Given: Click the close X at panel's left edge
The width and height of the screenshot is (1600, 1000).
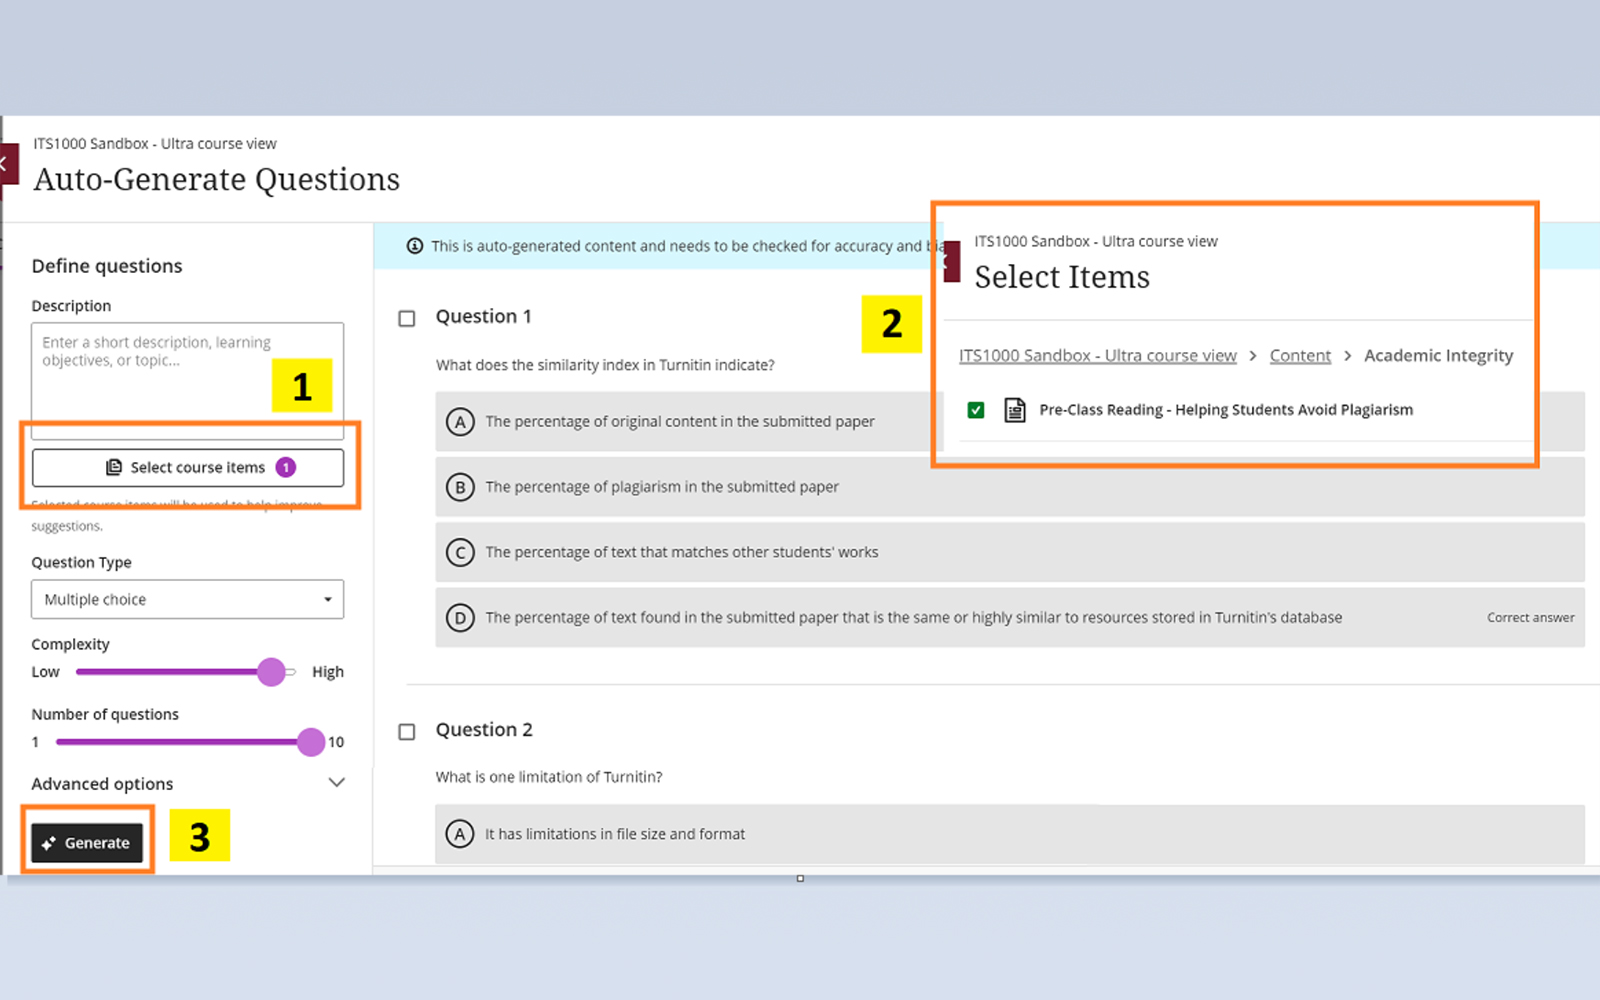Looking at the screenshot, I should 6,164.
